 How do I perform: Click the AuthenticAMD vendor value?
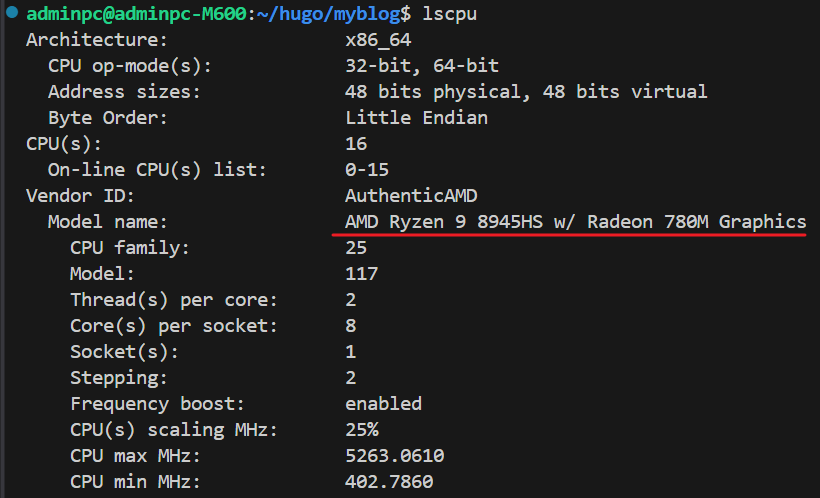click(411, 196)
